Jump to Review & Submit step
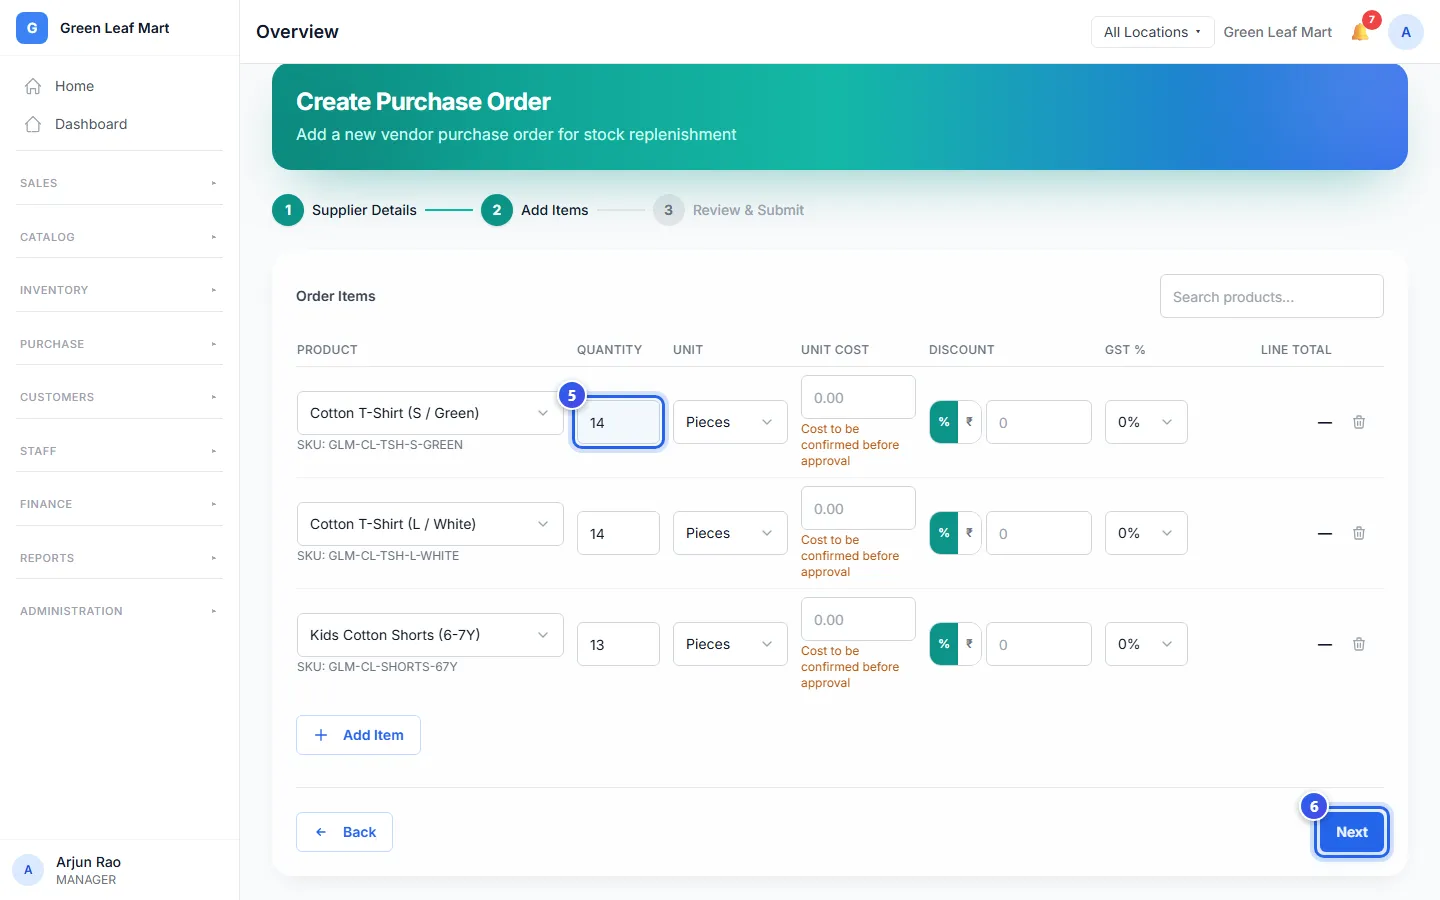This screenshot has height=900, width=1440. pyautogui.click(x=729, y=210)
